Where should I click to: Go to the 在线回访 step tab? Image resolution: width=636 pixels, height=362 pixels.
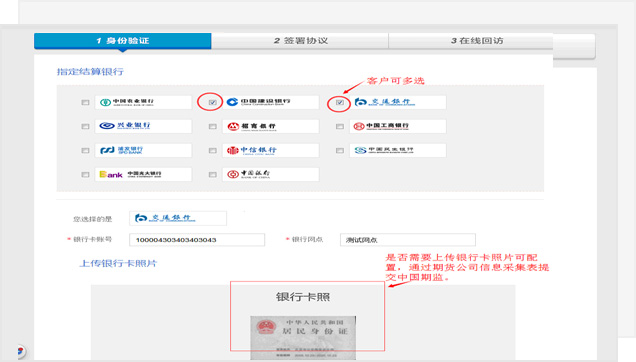pyautogui.click(x=471, y=41)
